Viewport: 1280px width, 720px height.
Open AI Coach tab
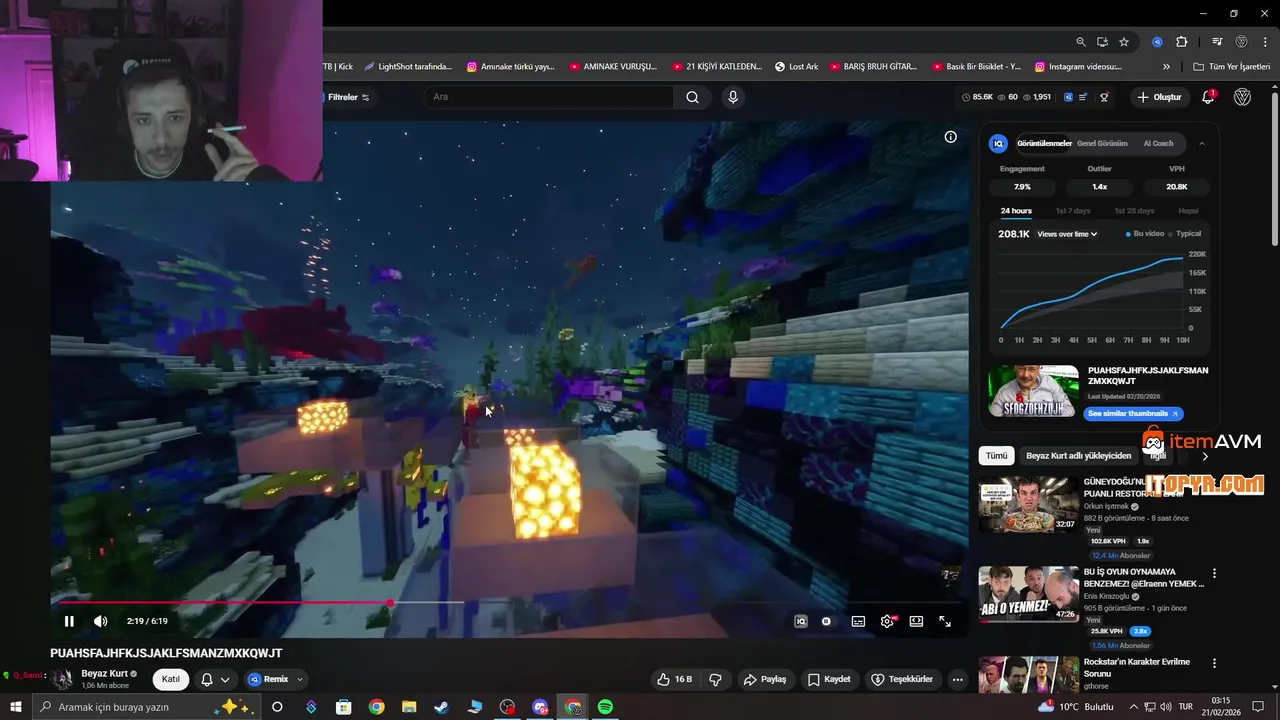click(x=1158, y=143)
